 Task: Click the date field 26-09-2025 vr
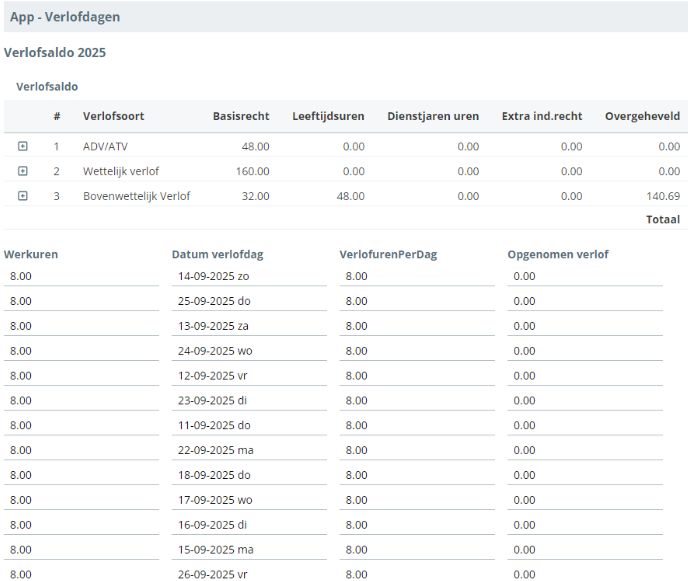[x=249, y=574]
